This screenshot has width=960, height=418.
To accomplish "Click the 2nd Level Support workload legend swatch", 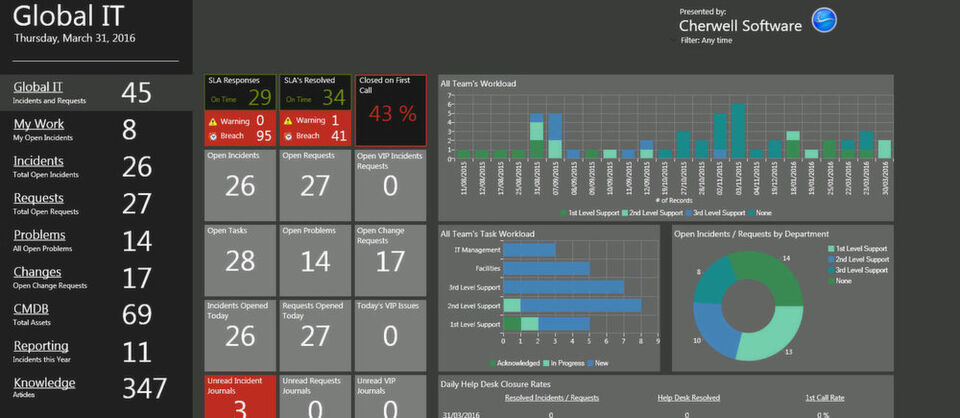I will (625, 213).
